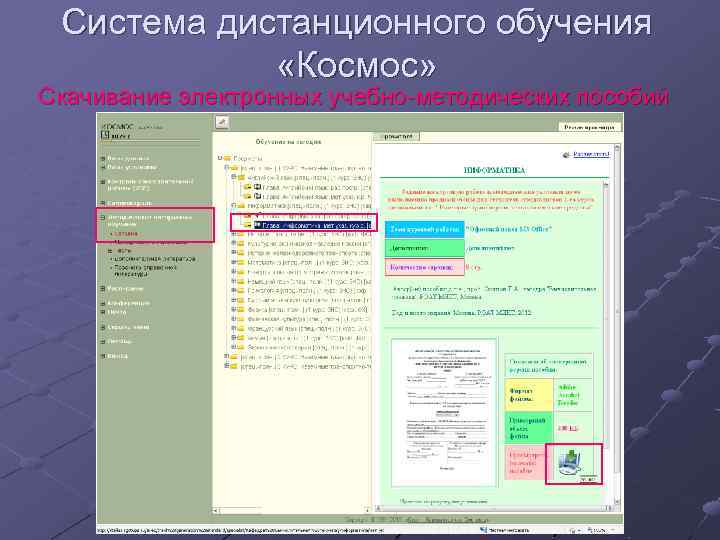720x540 pixels.
Task: Open Каталог in the sidebar menu
Action: [126, 234]
